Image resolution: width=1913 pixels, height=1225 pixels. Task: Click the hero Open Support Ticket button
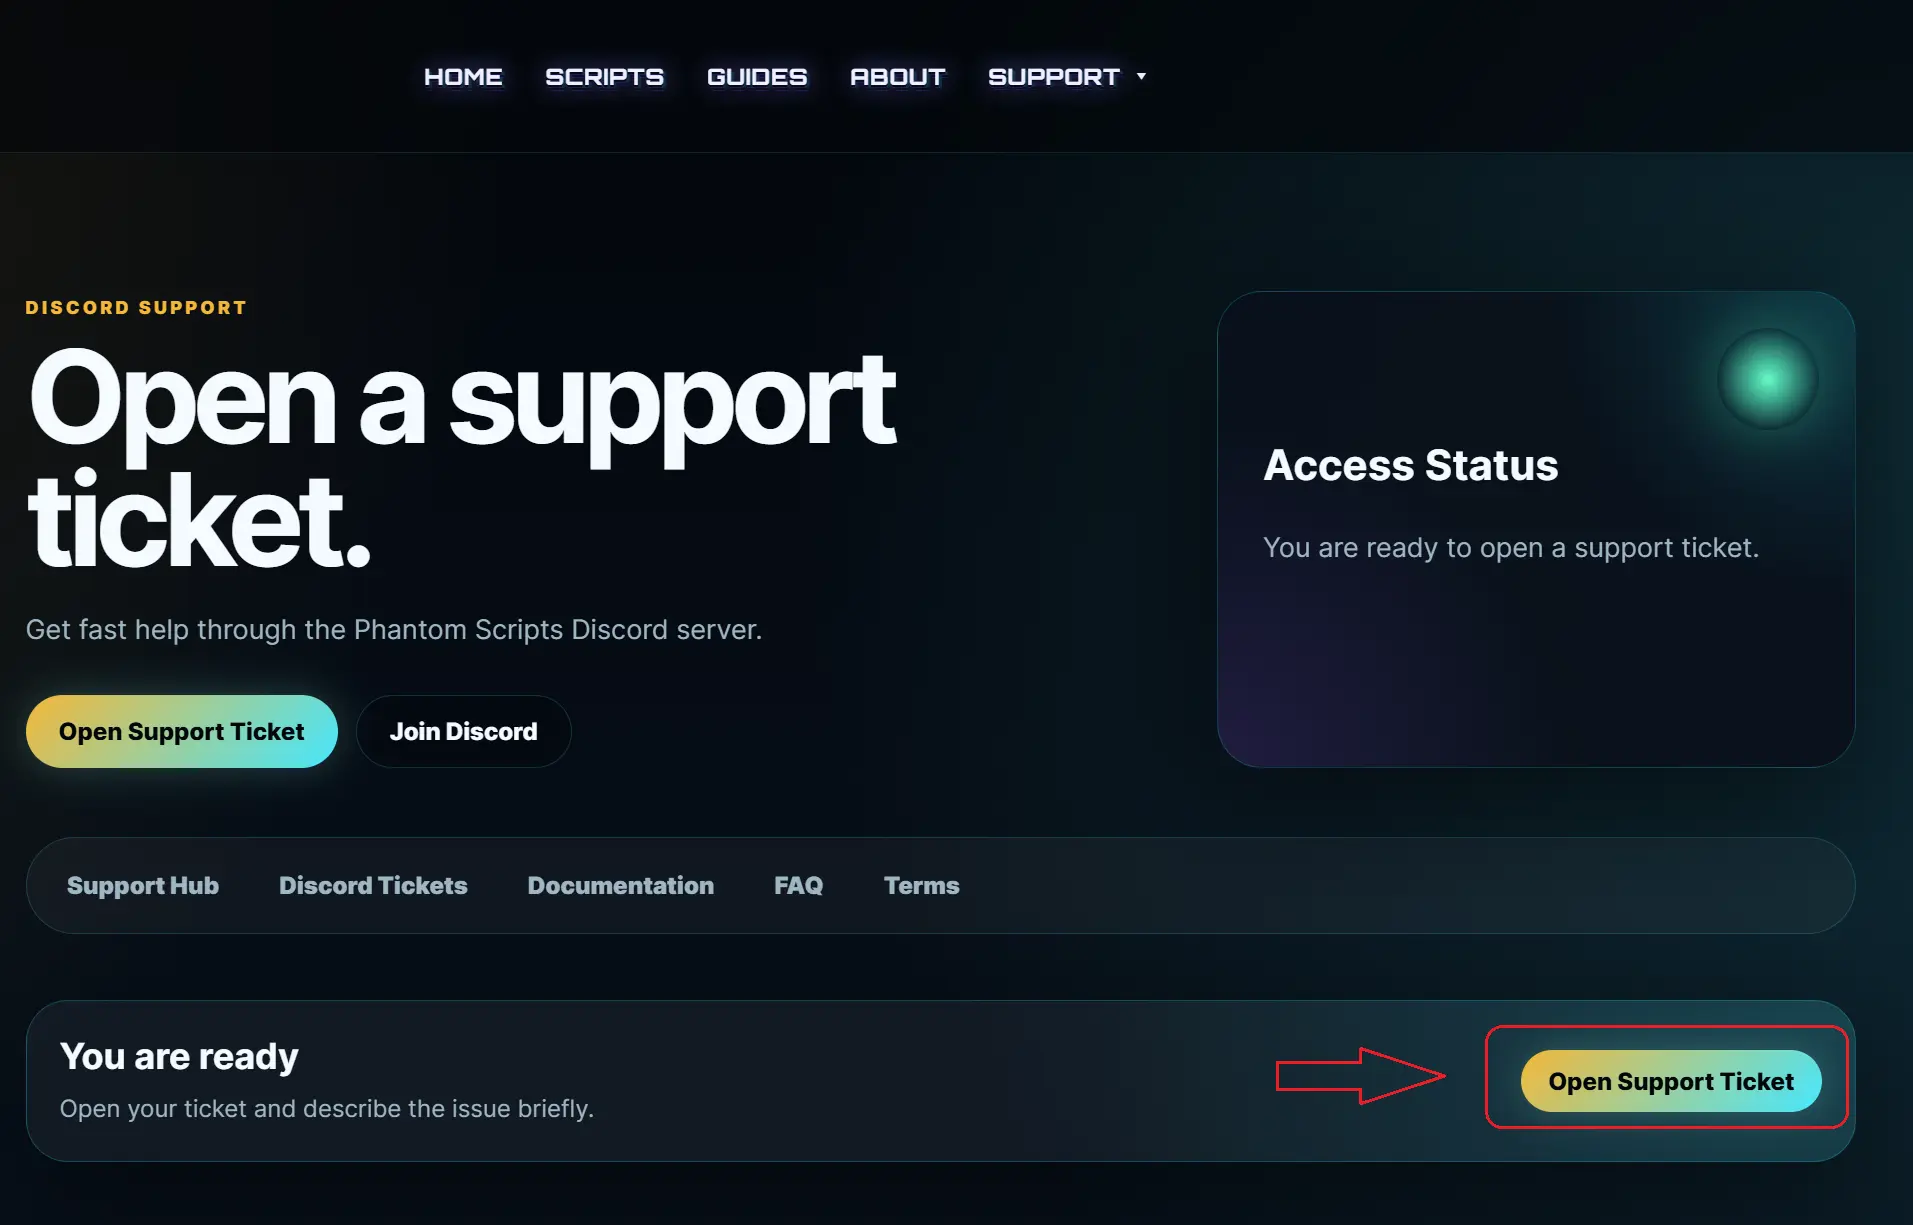click(182, 732)
